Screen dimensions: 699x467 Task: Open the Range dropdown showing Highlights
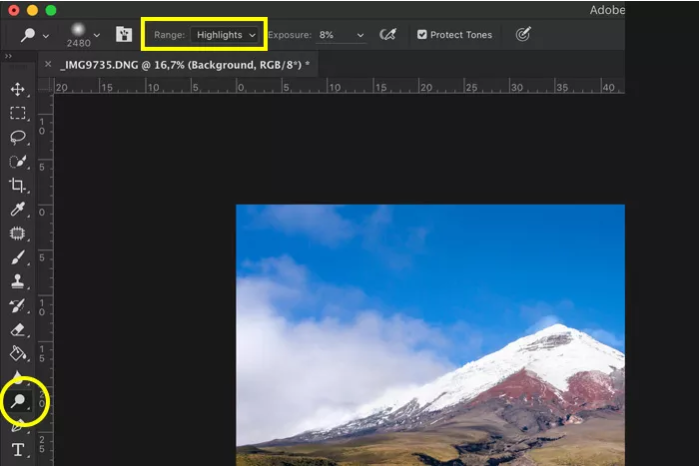226,35
